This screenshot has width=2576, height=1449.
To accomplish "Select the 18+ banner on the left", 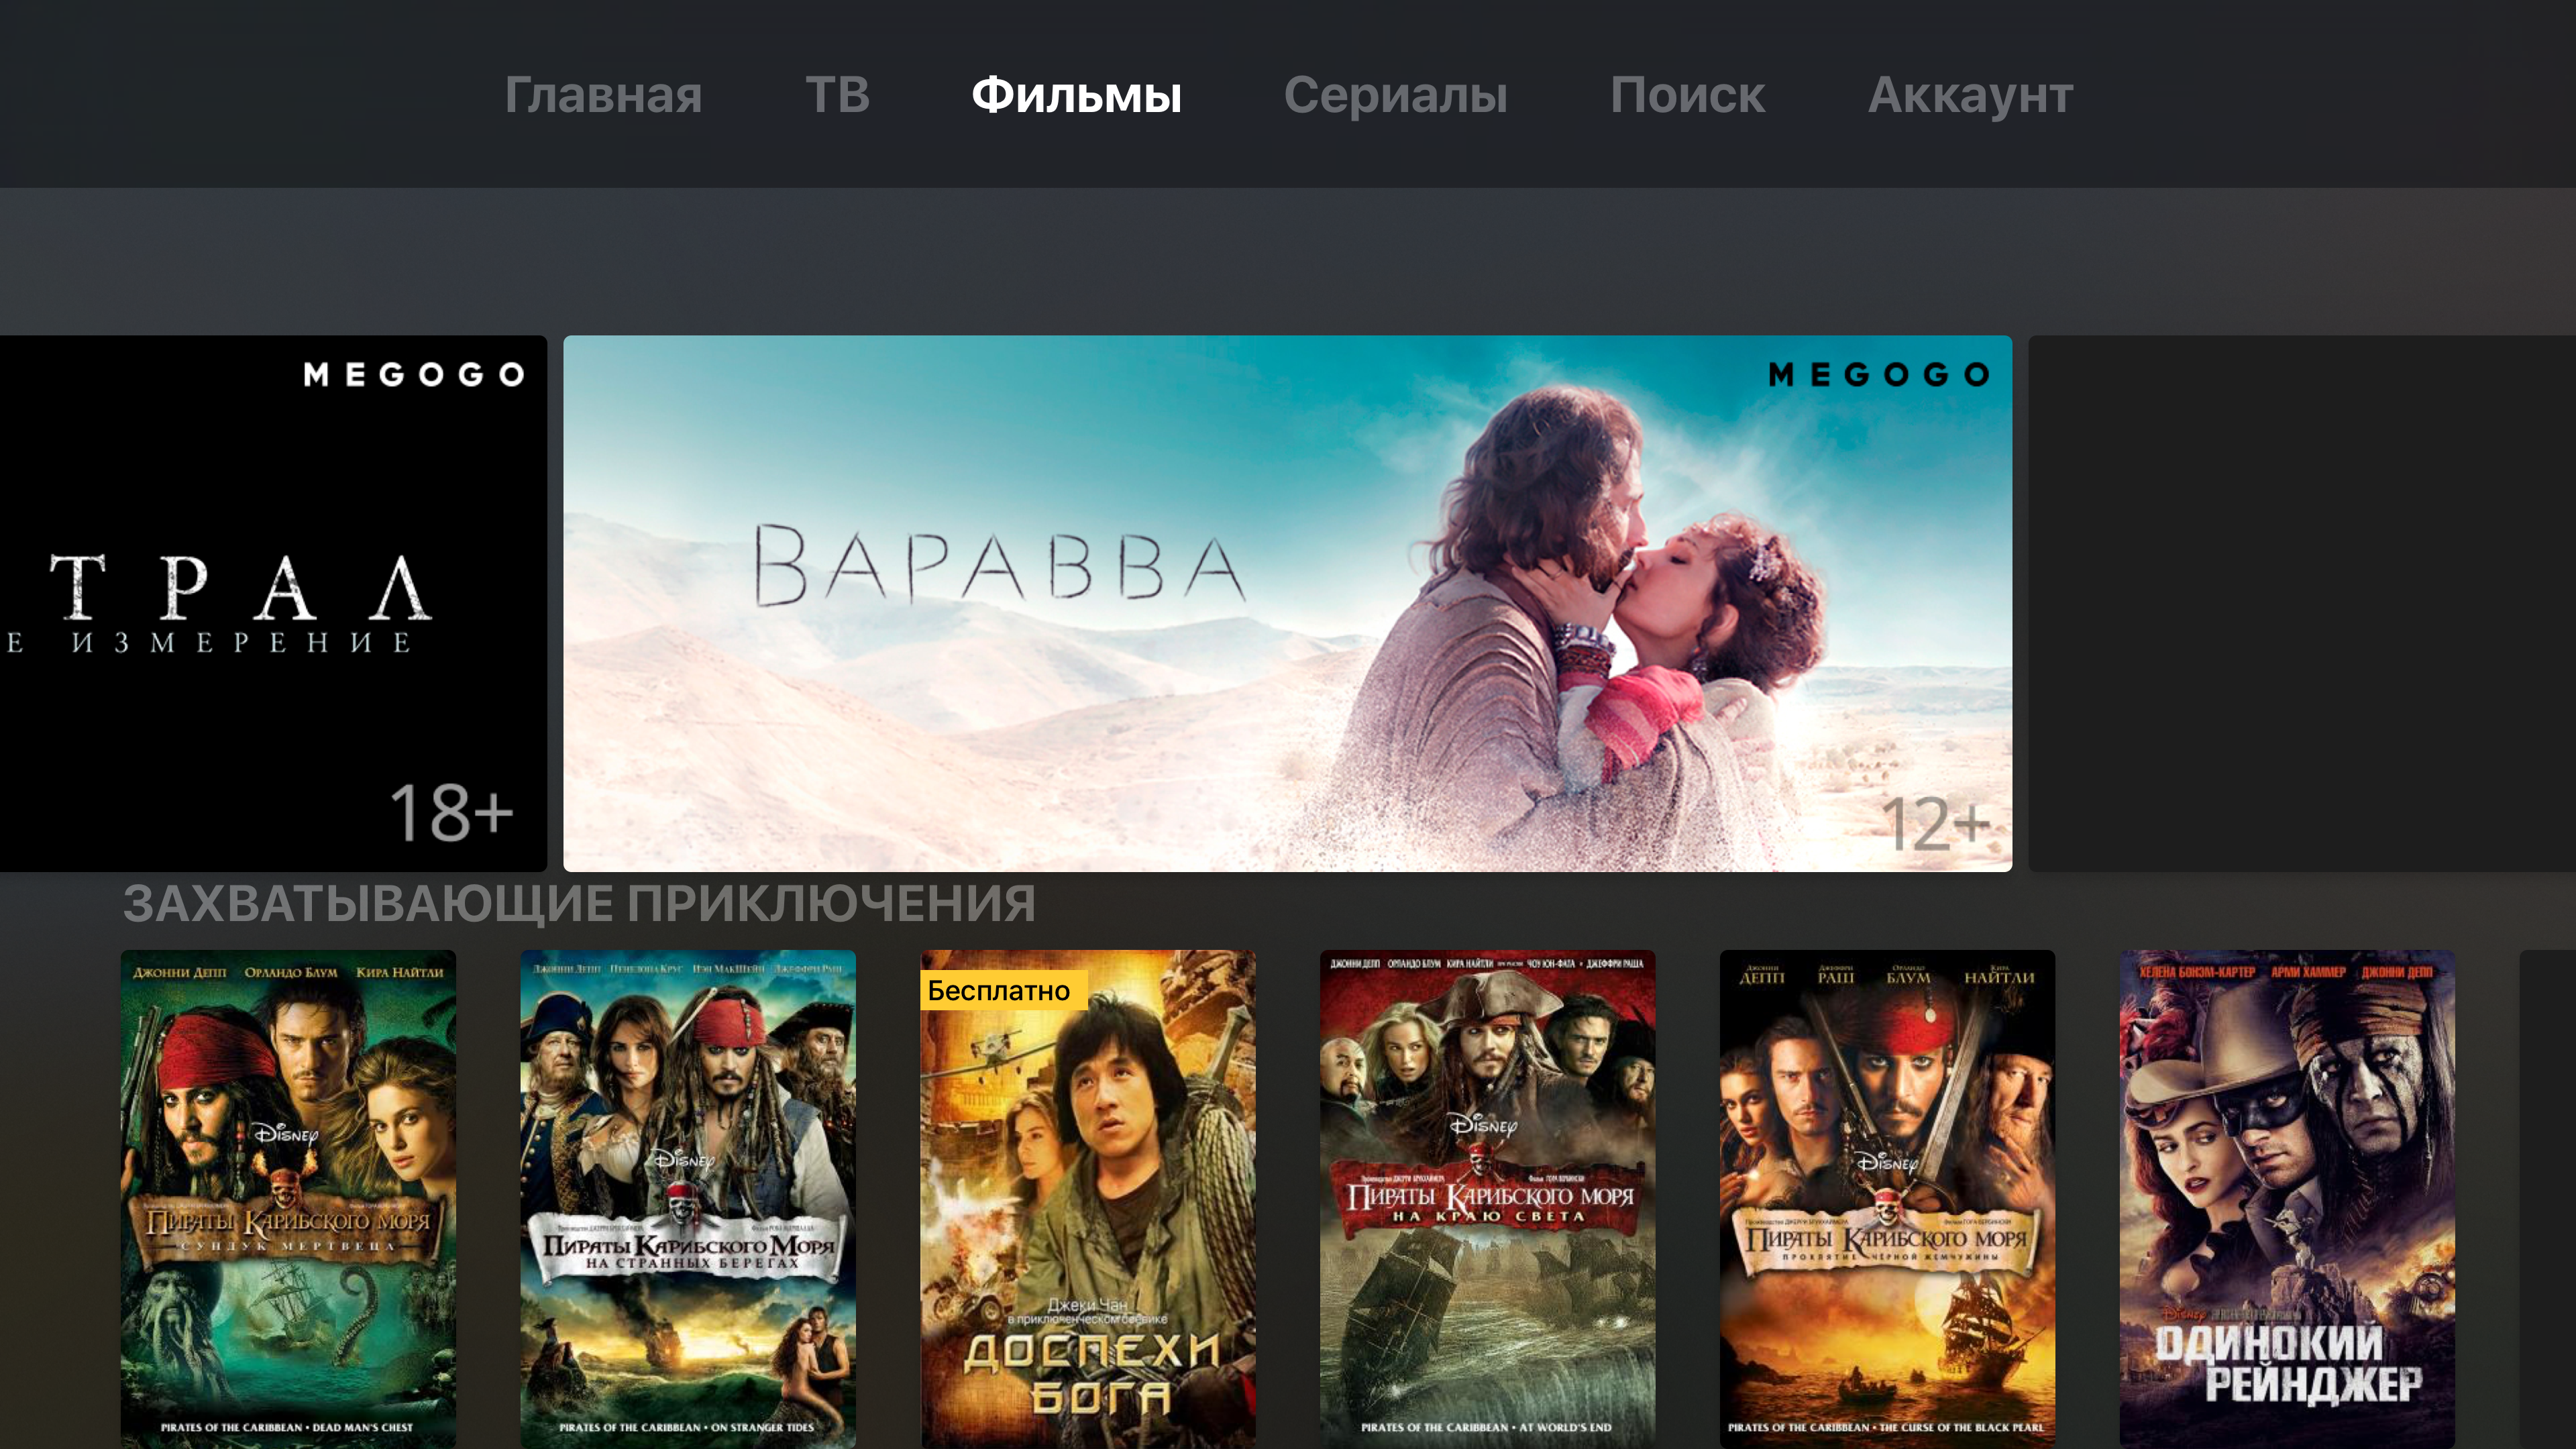I will click(273, 603).
